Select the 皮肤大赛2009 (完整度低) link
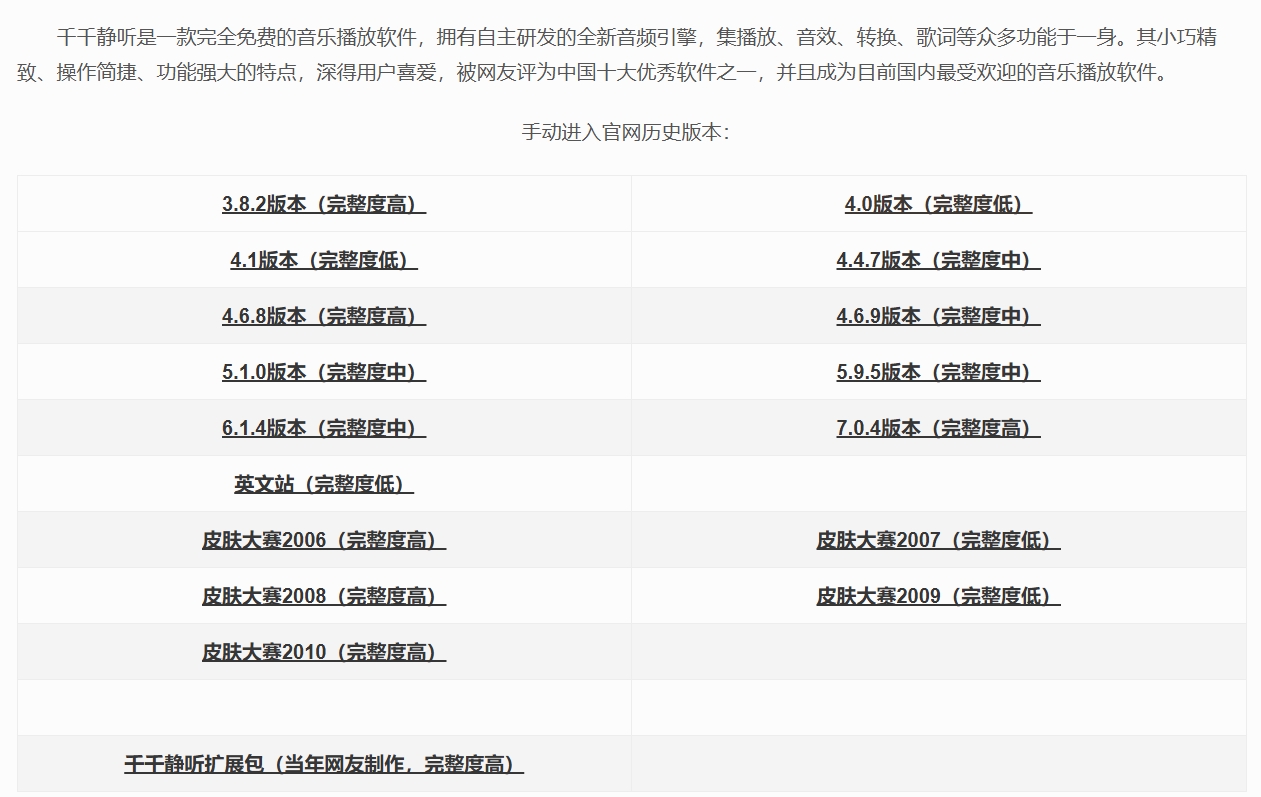This screenshot has width=1261, height=797. point(938,596)
